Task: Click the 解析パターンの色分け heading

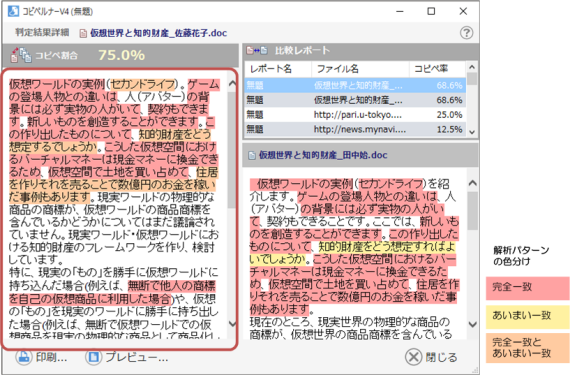Action: tap(521, 255)
